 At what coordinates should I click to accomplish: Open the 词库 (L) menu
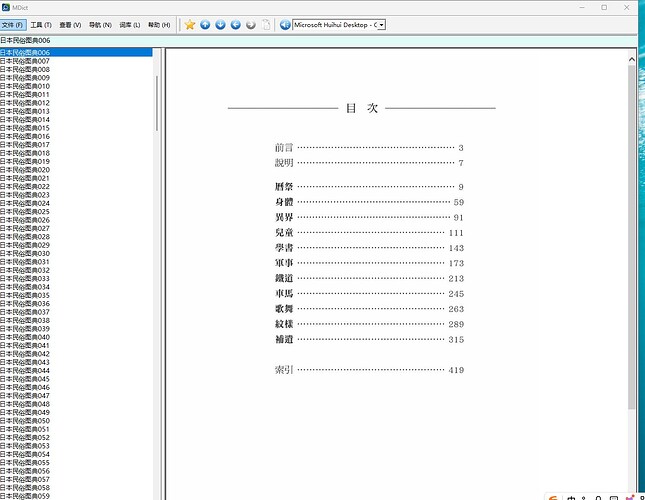(x=130, y=25)
